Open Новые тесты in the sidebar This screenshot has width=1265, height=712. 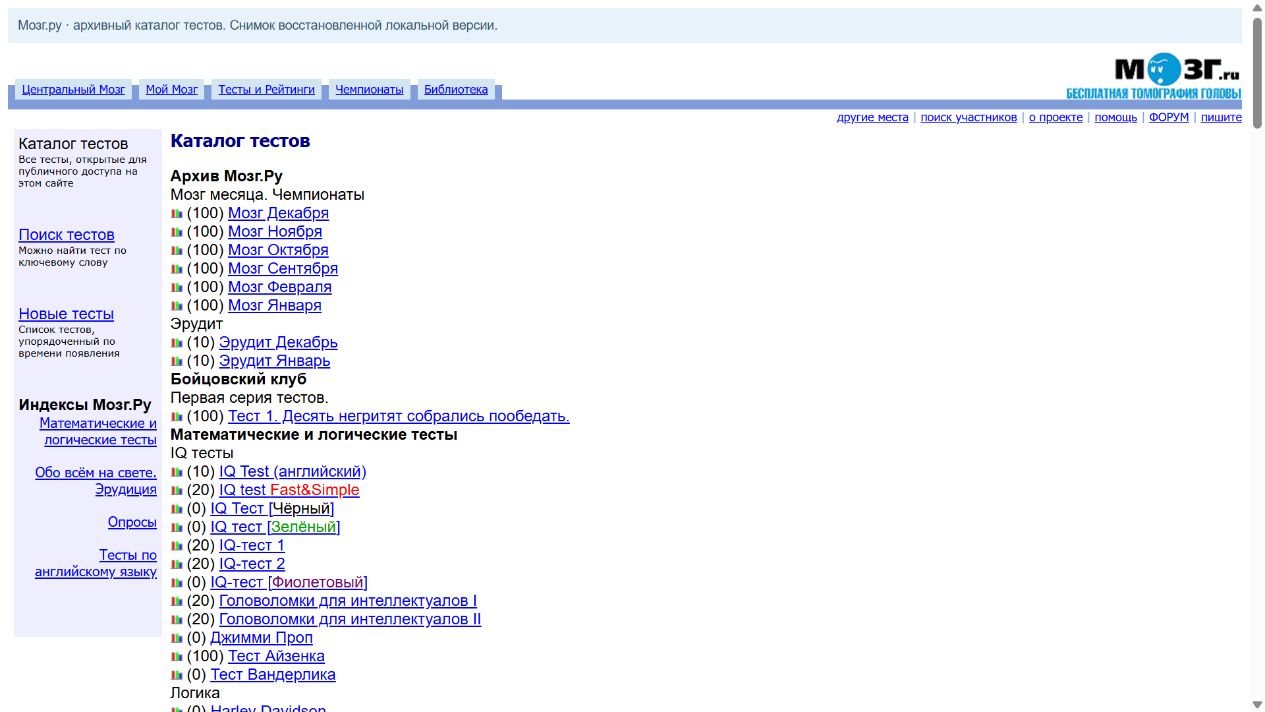66,314
